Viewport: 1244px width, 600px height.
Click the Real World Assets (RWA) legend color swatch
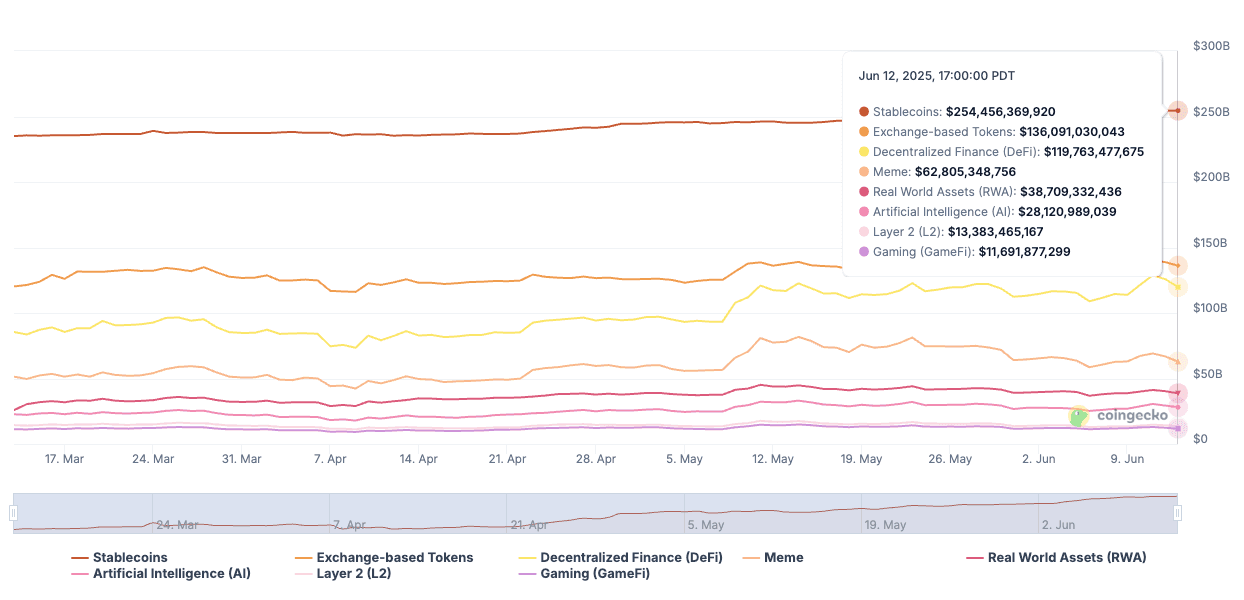click(972, 557)
